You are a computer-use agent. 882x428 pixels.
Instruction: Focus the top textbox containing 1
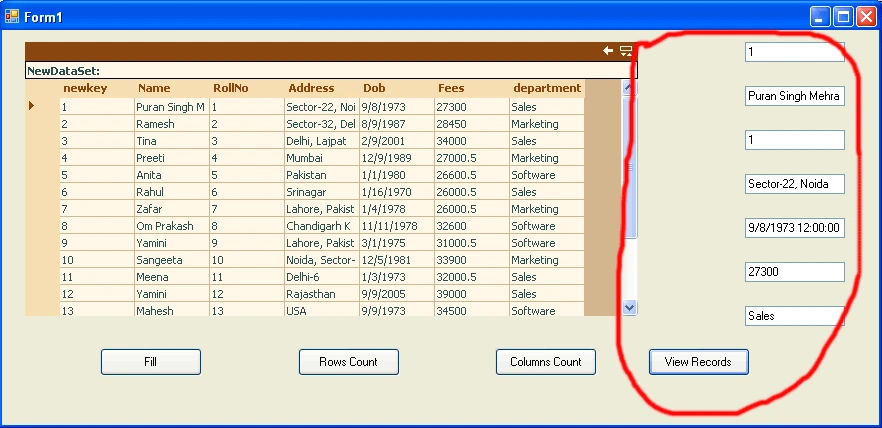[795, 52]
